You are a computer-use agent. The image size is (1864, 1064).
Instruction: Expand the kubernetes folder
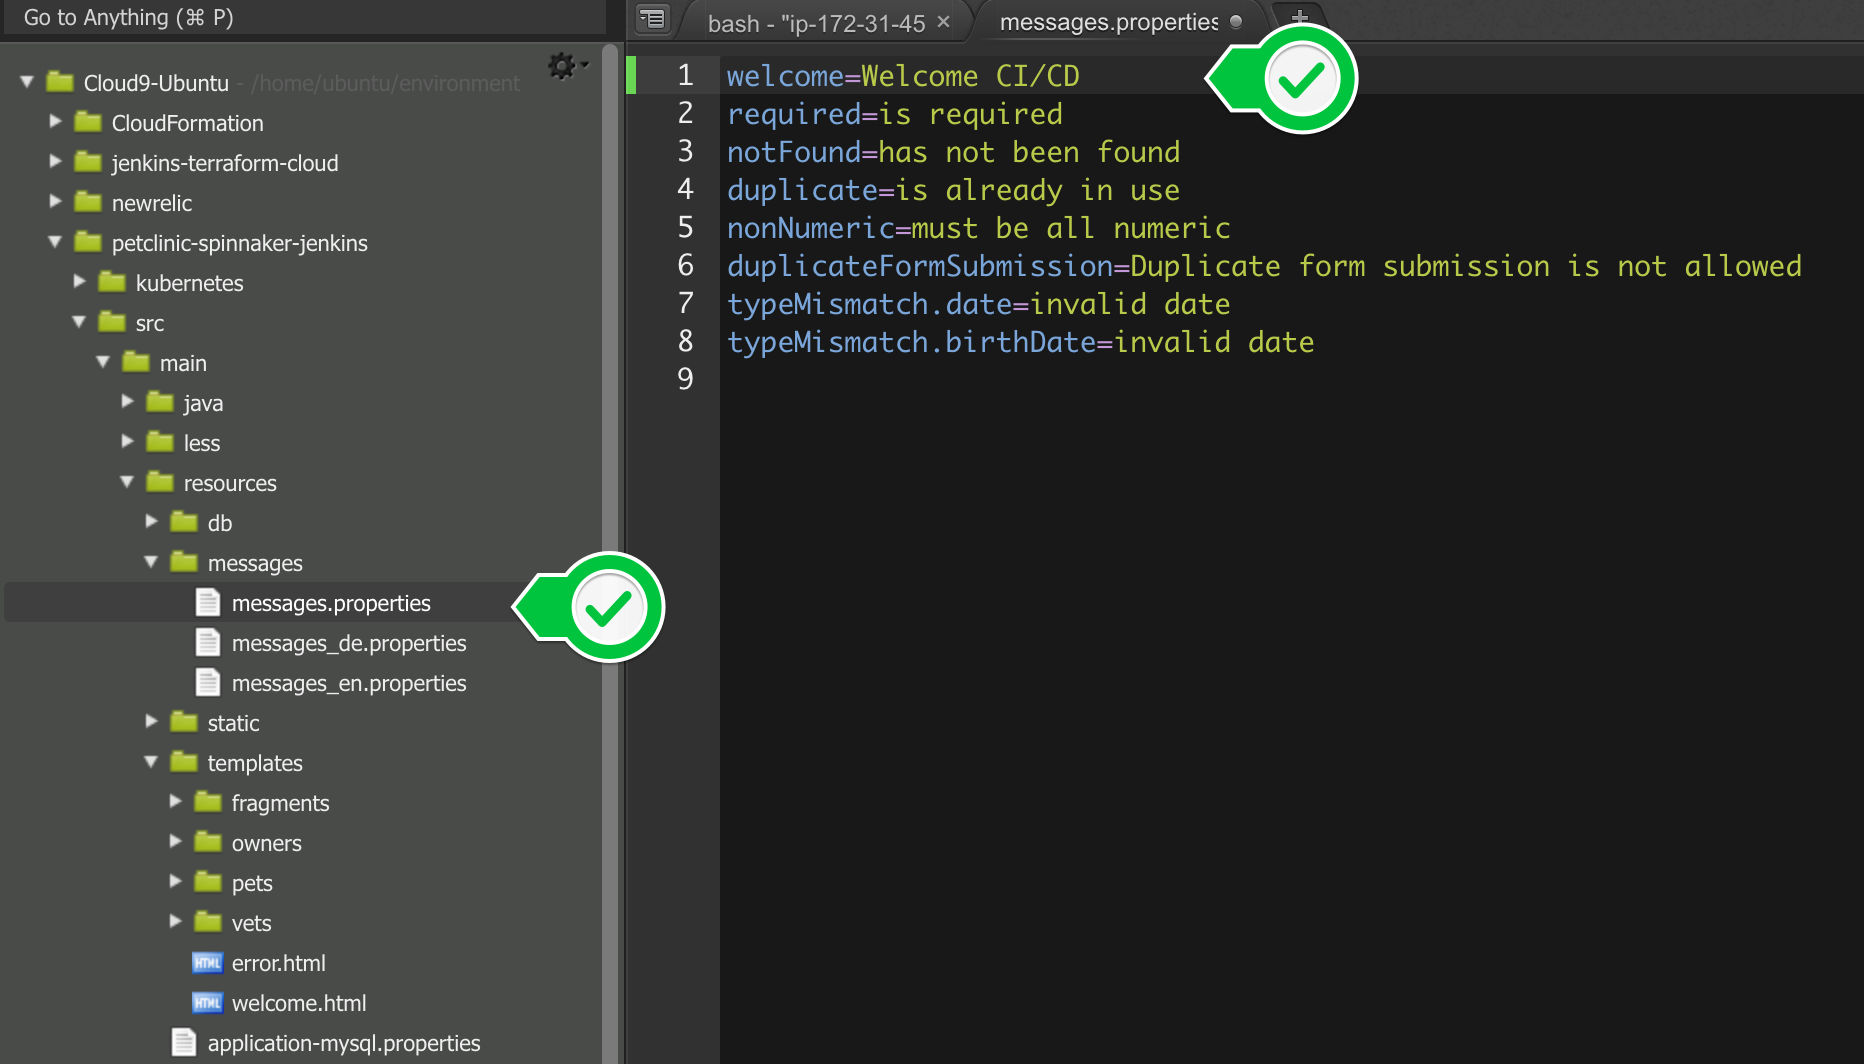click(x=79, y=282)
